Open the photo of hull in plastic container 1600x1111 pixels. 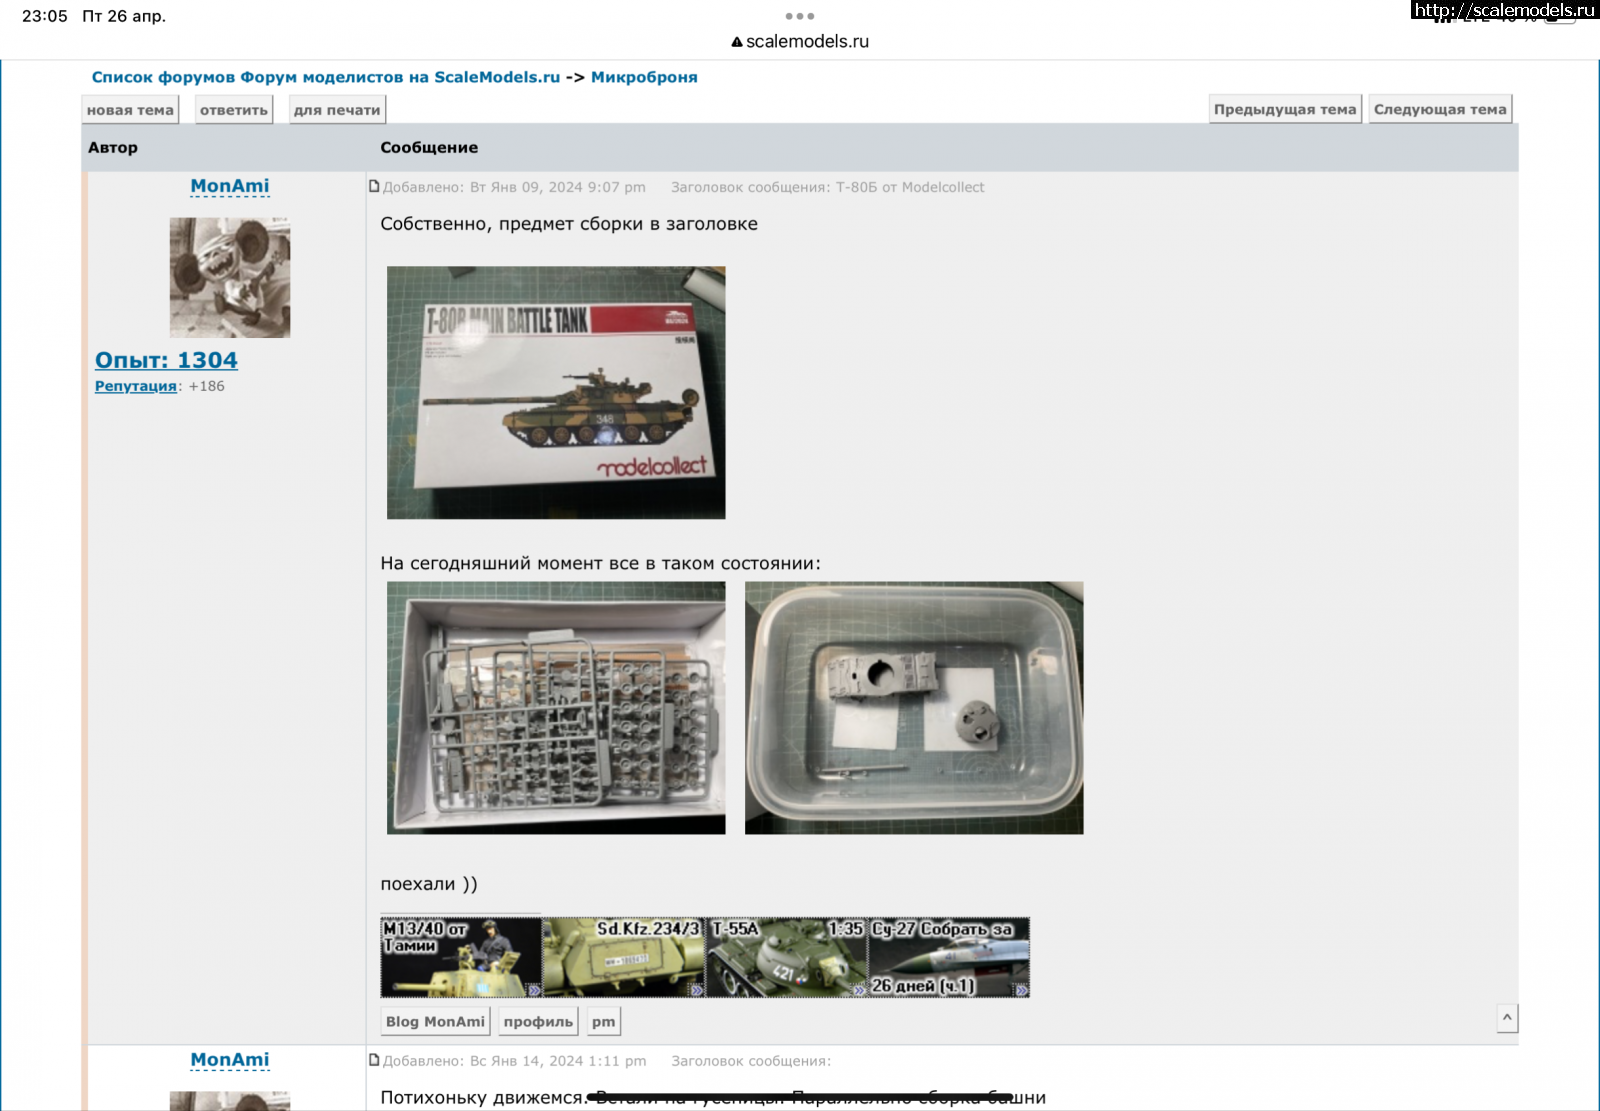tap(914, 708)
